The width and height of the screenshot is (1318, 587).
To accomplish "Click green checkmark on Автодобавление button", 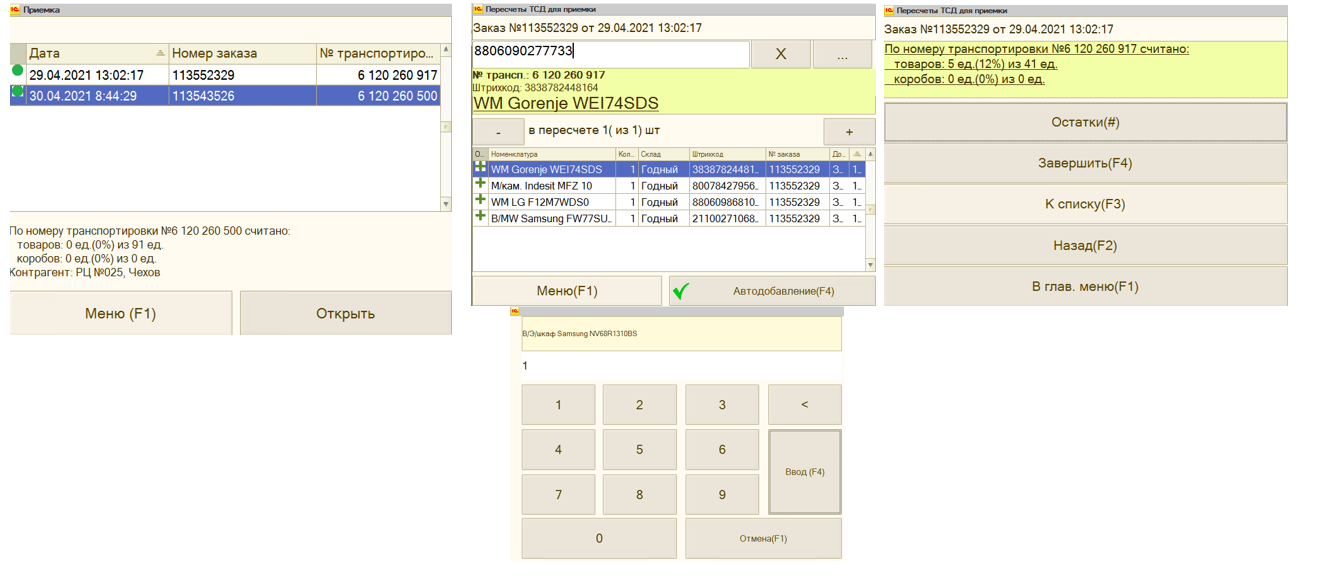I will [681, 291].
